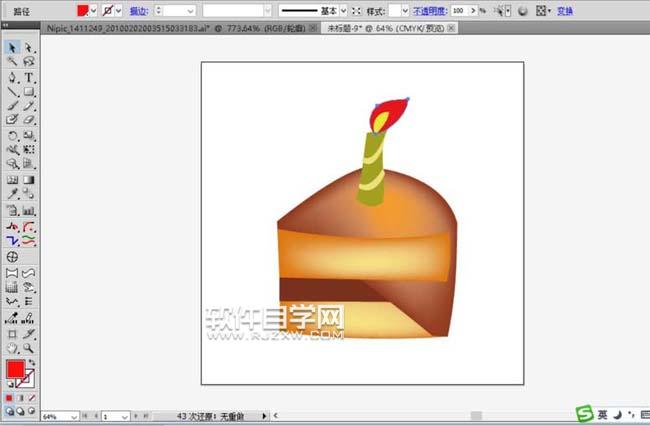Open stroke weight dropdown
This screenshot has width=650, height=426.
(191, 11)
